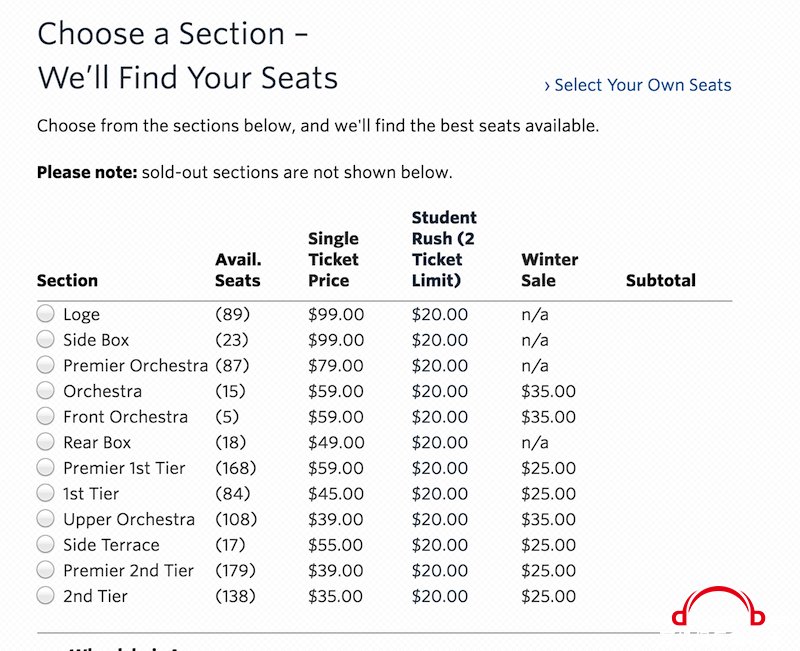The width and height of the screenshot is (800, 651).
Task: Click the Upper Orchestra section label
Action: [x=129, y=519]
